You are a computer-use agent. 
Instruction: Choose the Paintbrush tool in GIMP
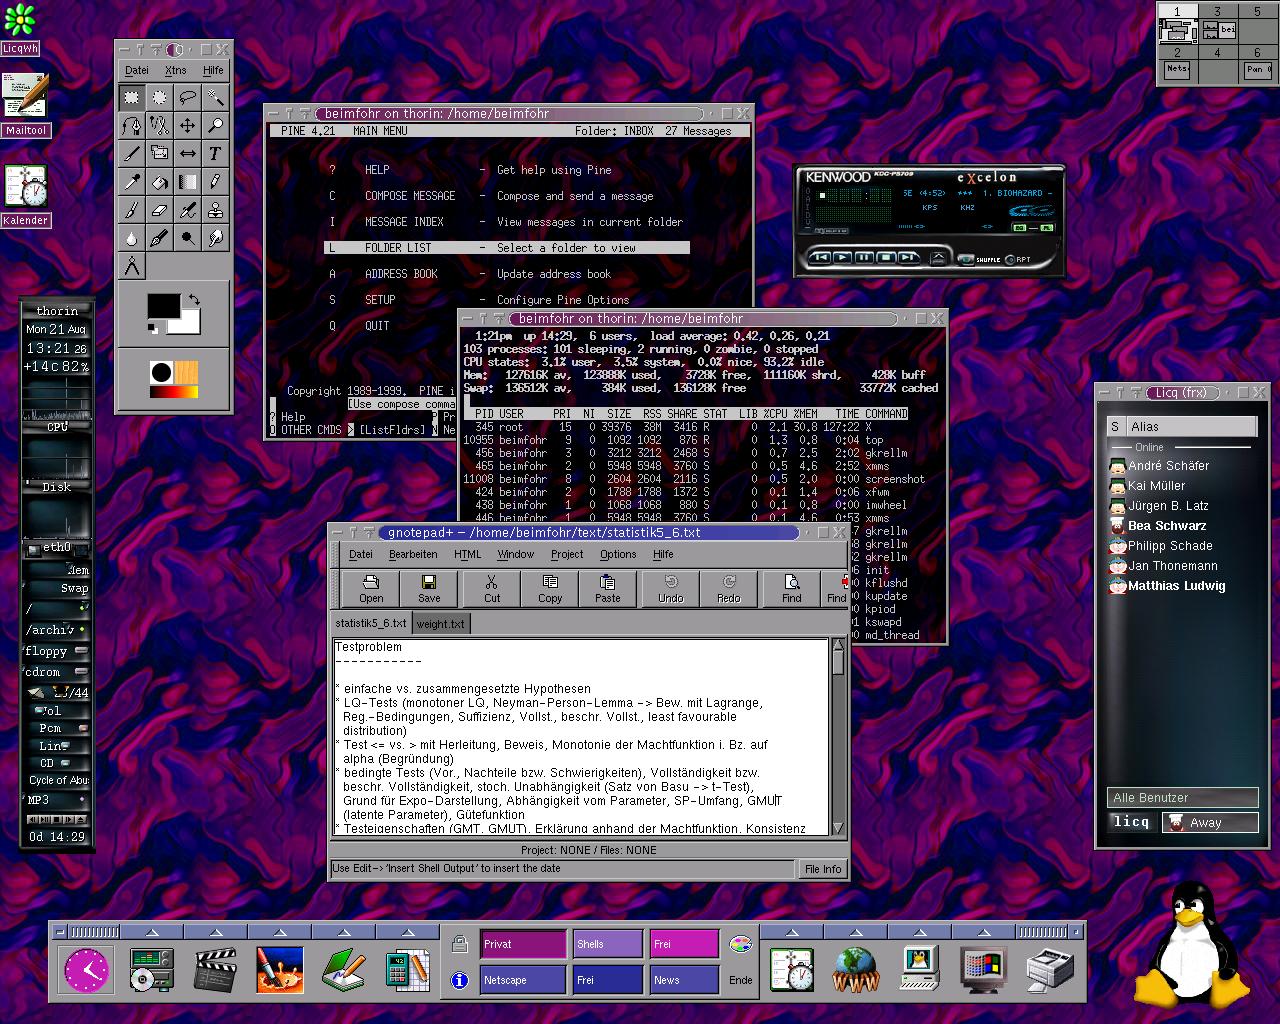131,209
